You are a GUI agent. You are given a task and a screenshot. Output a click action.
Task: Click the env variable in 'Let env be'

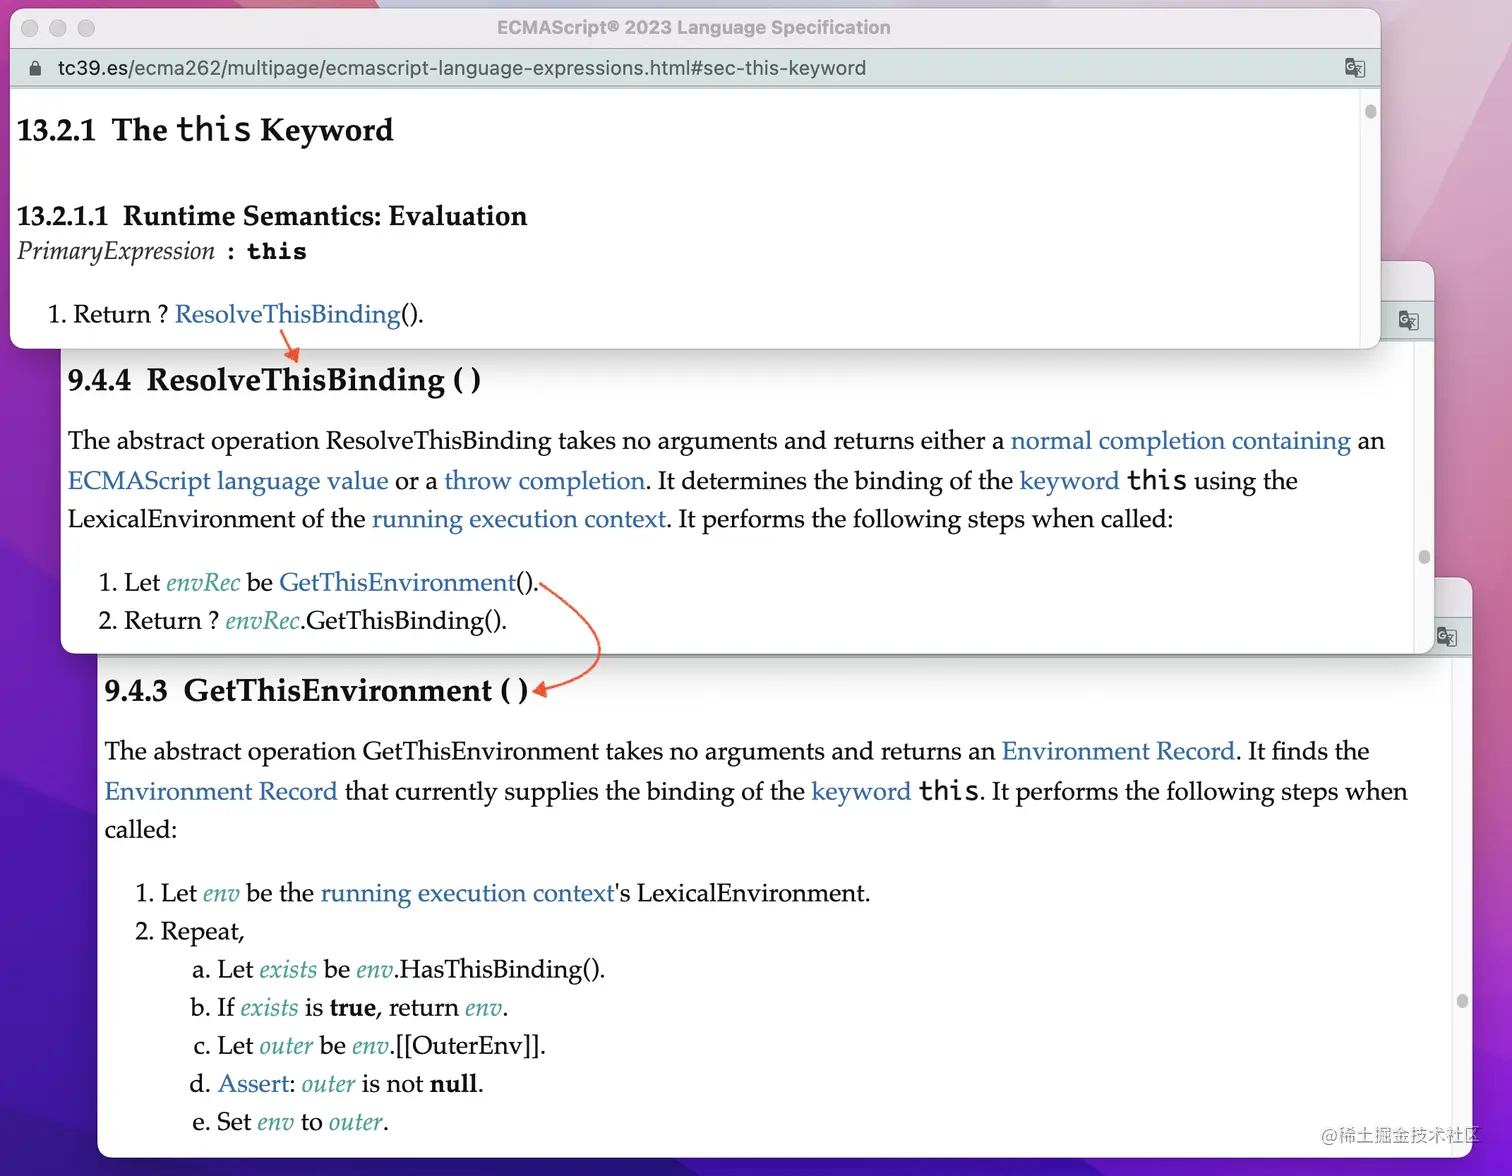click(221, 893)
